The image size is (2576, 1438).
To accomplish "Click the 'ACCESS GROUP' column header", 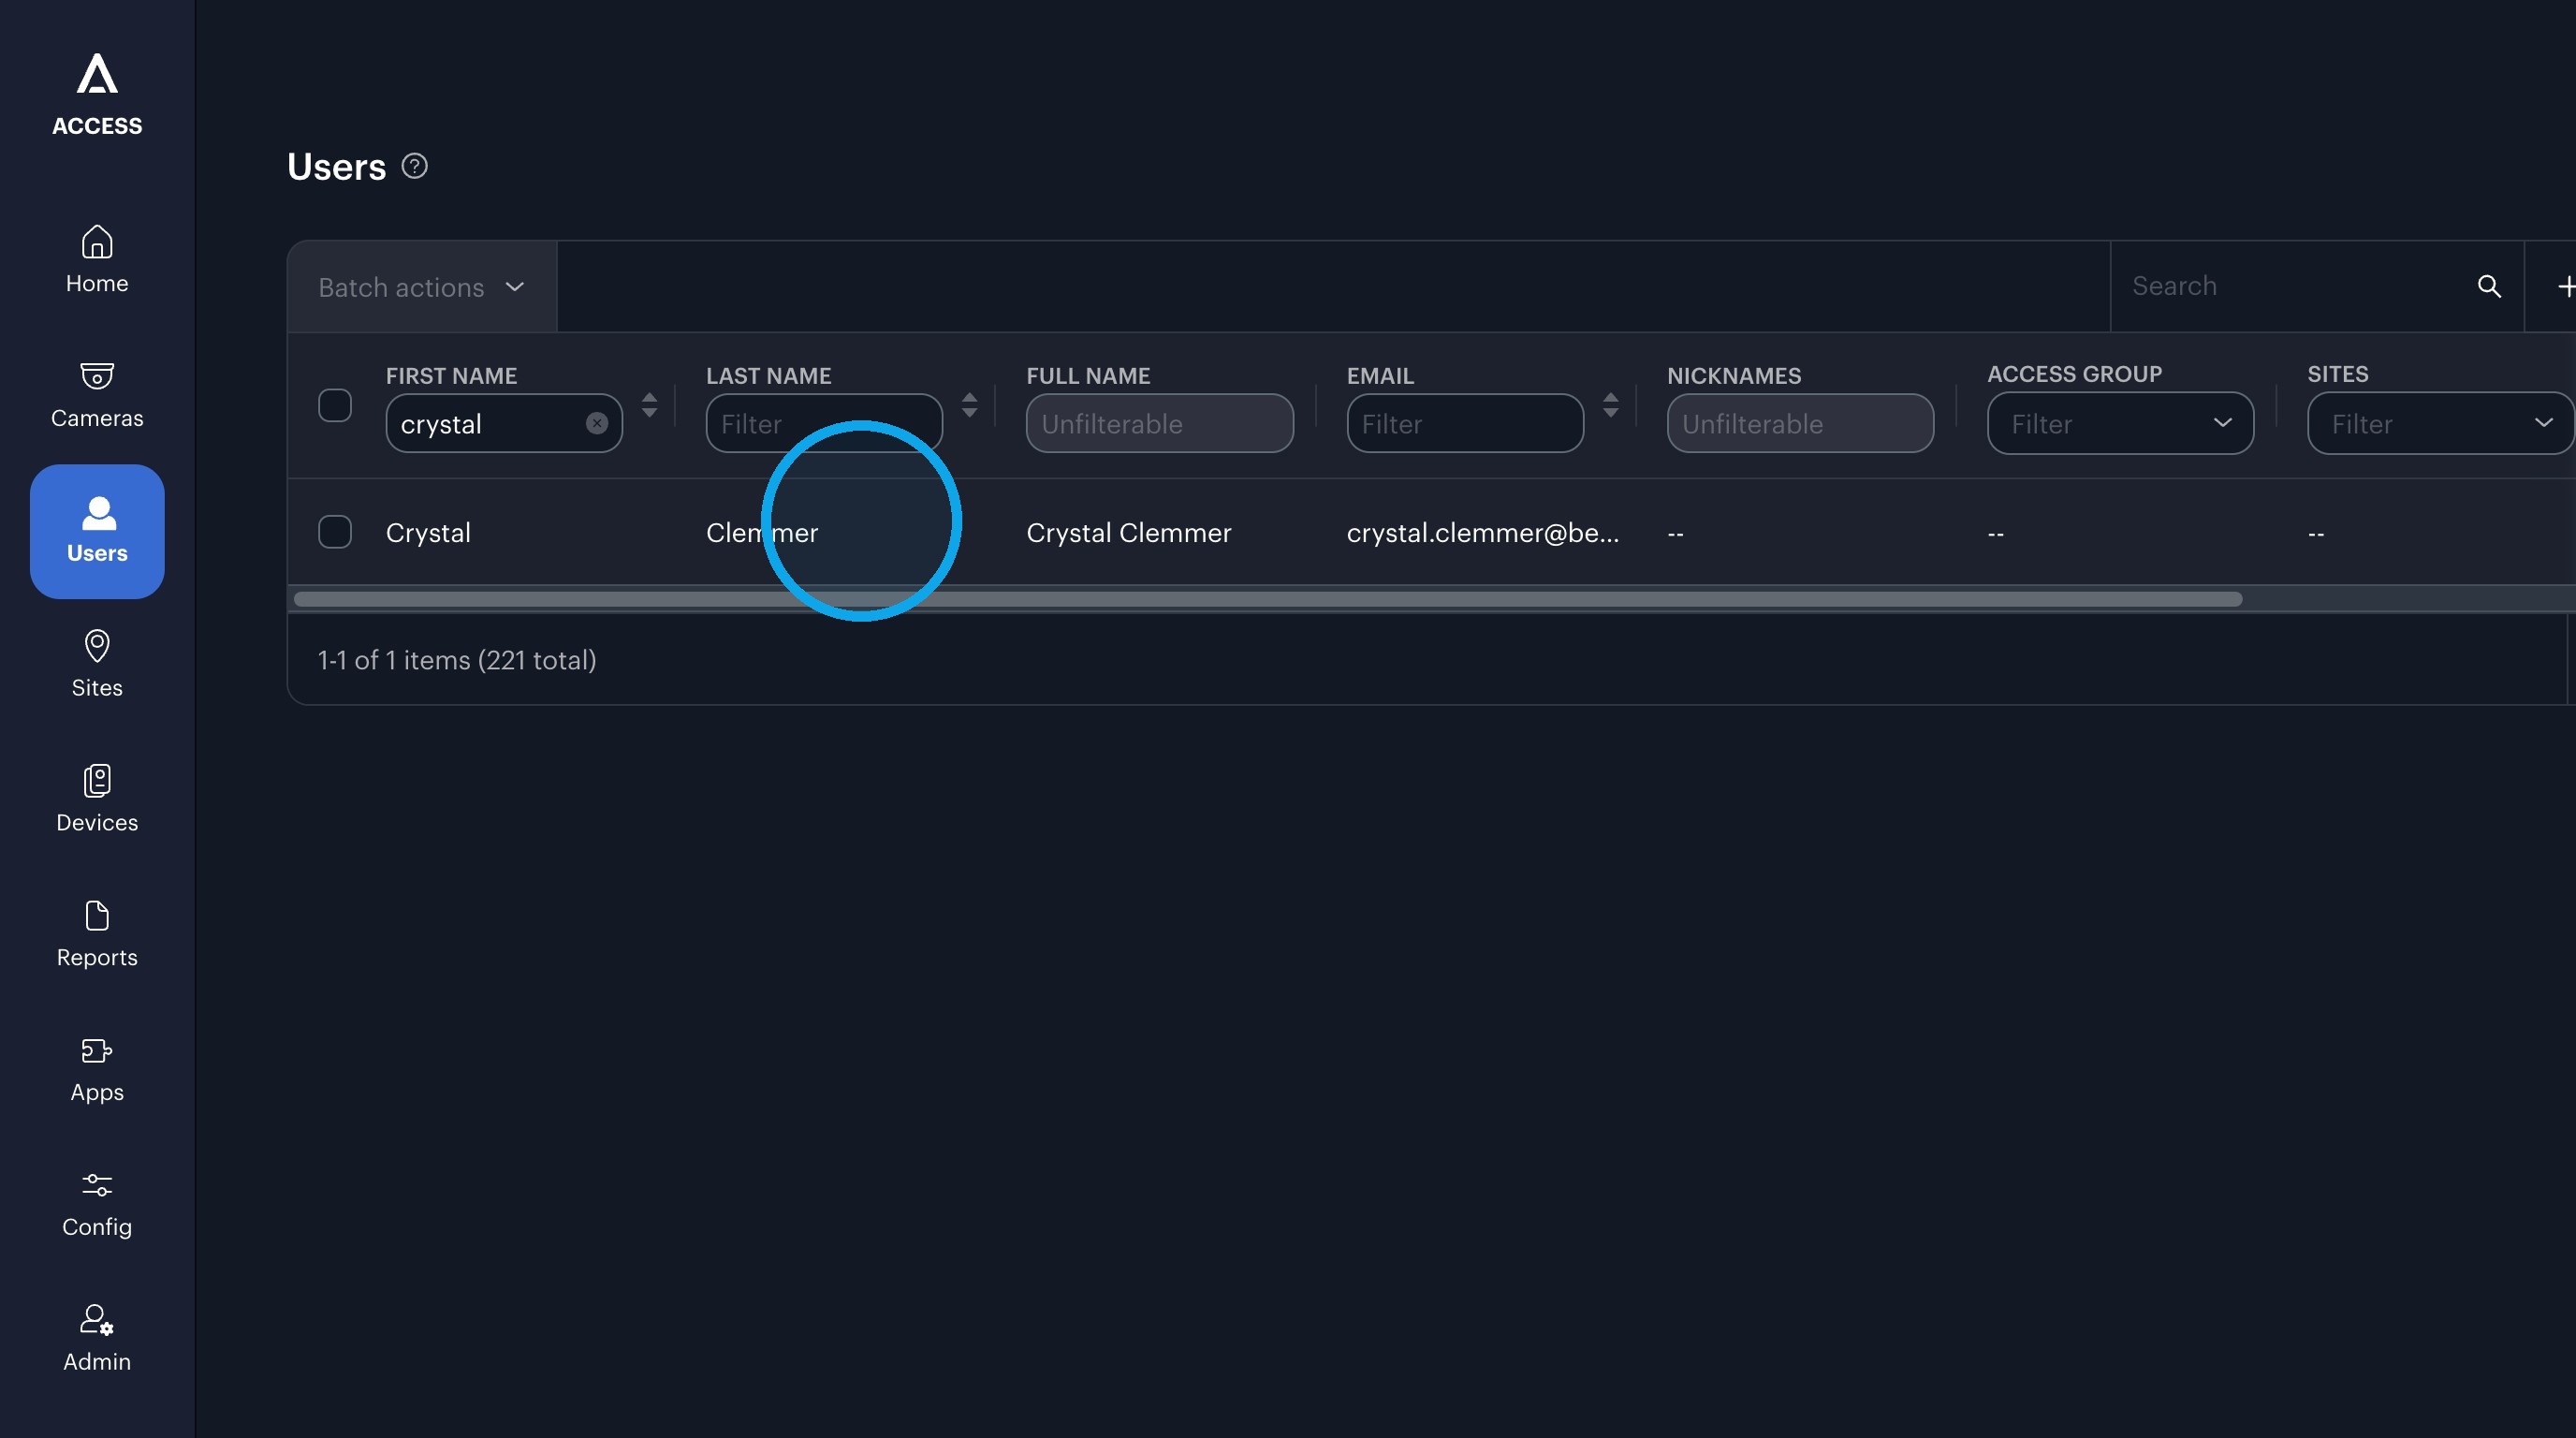I will tap(2074, 374).
